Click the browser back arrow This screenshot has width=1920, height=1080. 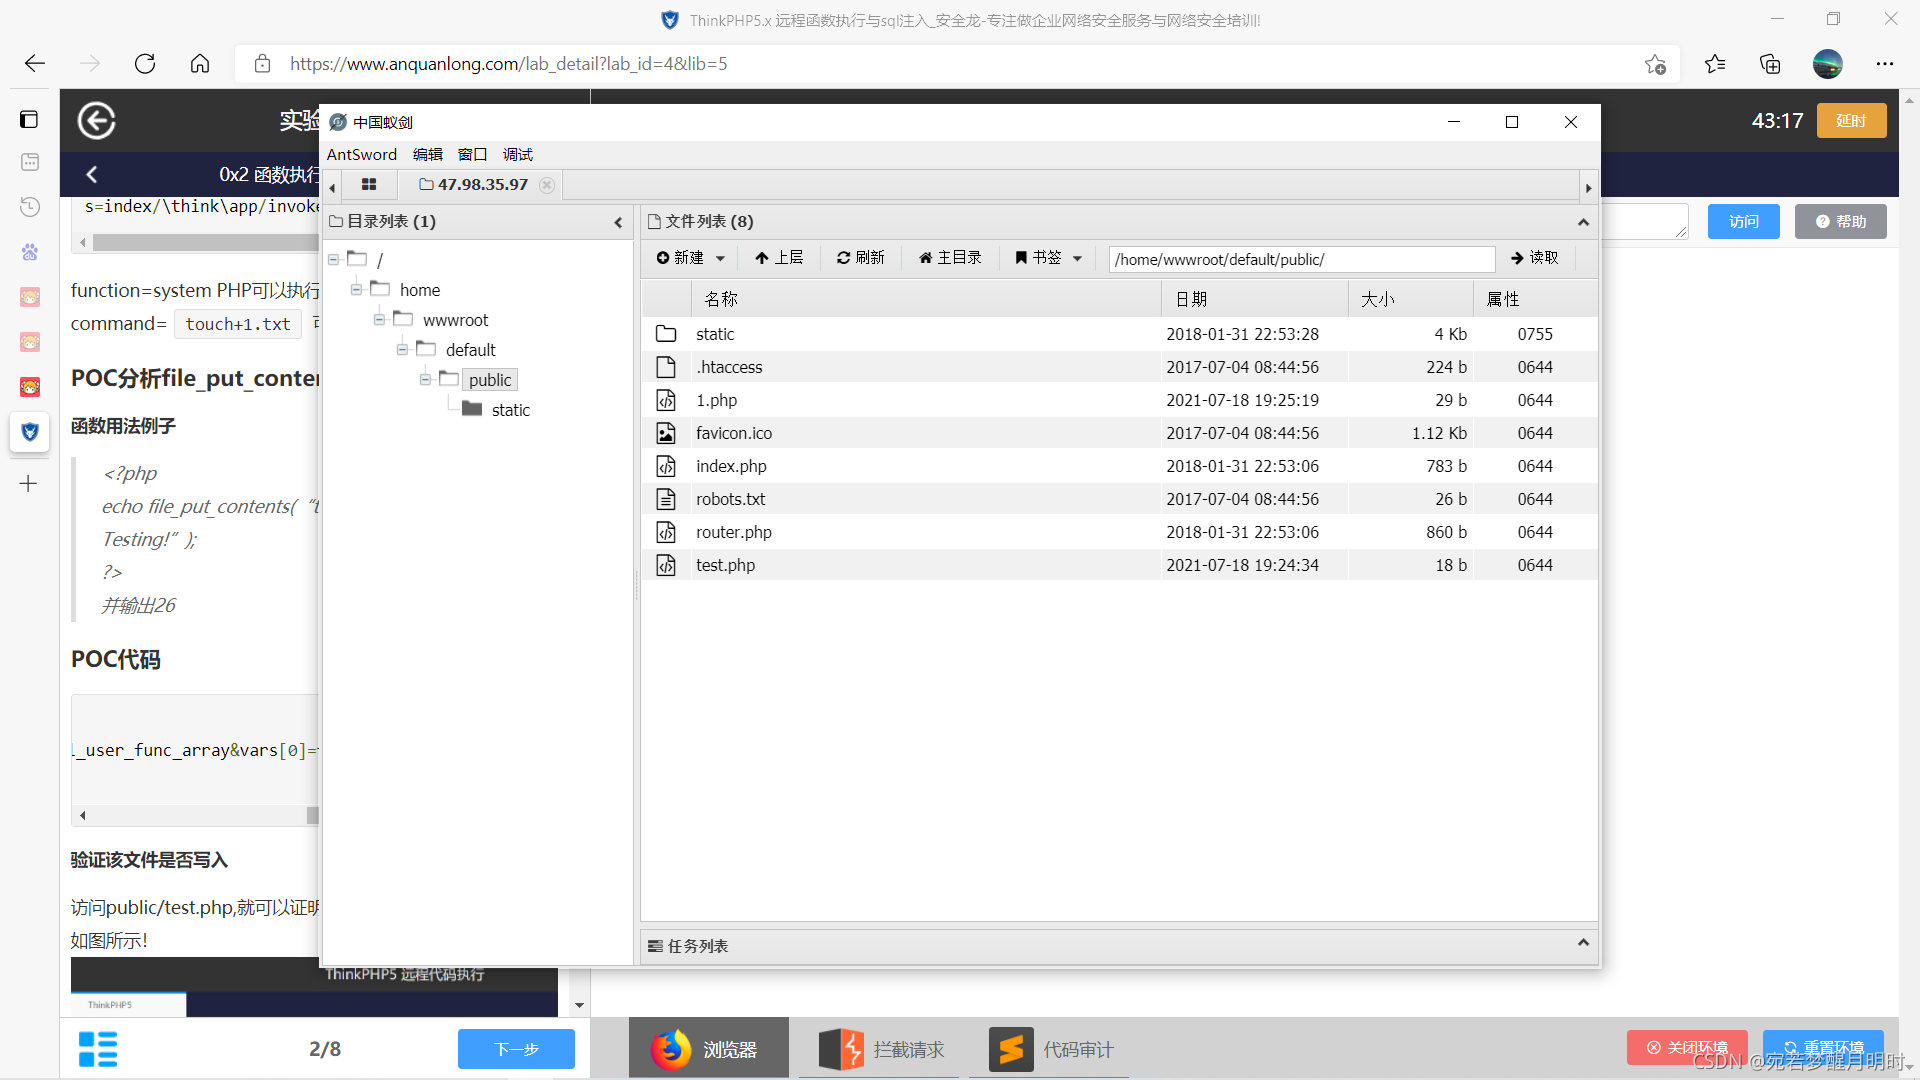[x=35, y=64]
